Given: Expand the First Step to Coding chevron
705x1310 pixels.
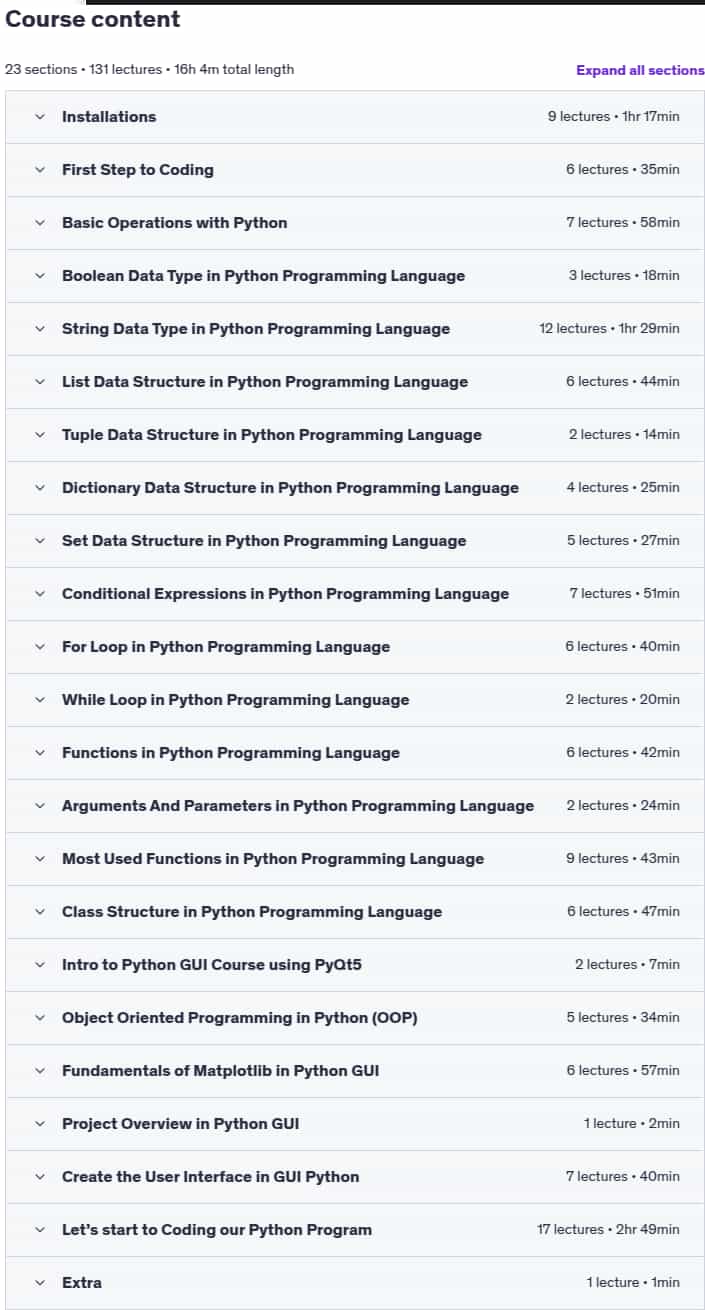Looking at the screenshot, I should pyautogui.click(x=40, y=170).
